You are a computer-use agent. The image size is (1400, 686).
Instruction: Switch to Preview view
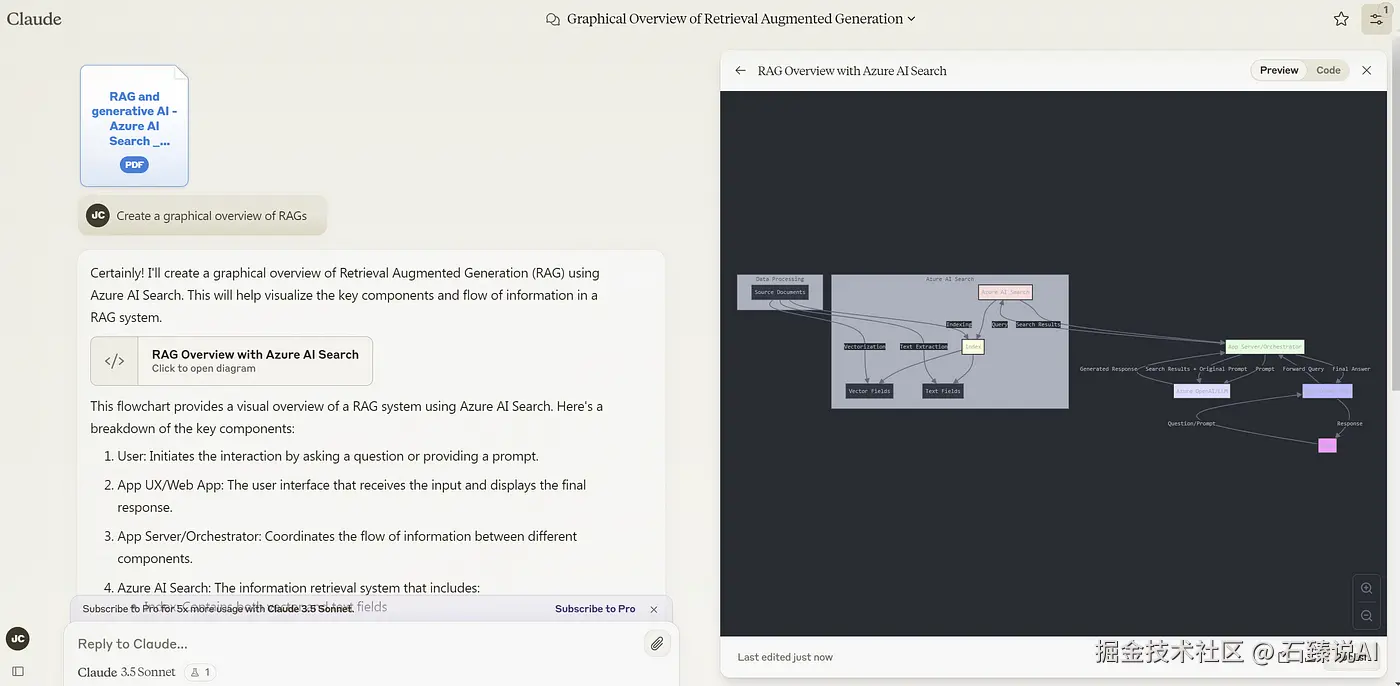(1279, 70)
